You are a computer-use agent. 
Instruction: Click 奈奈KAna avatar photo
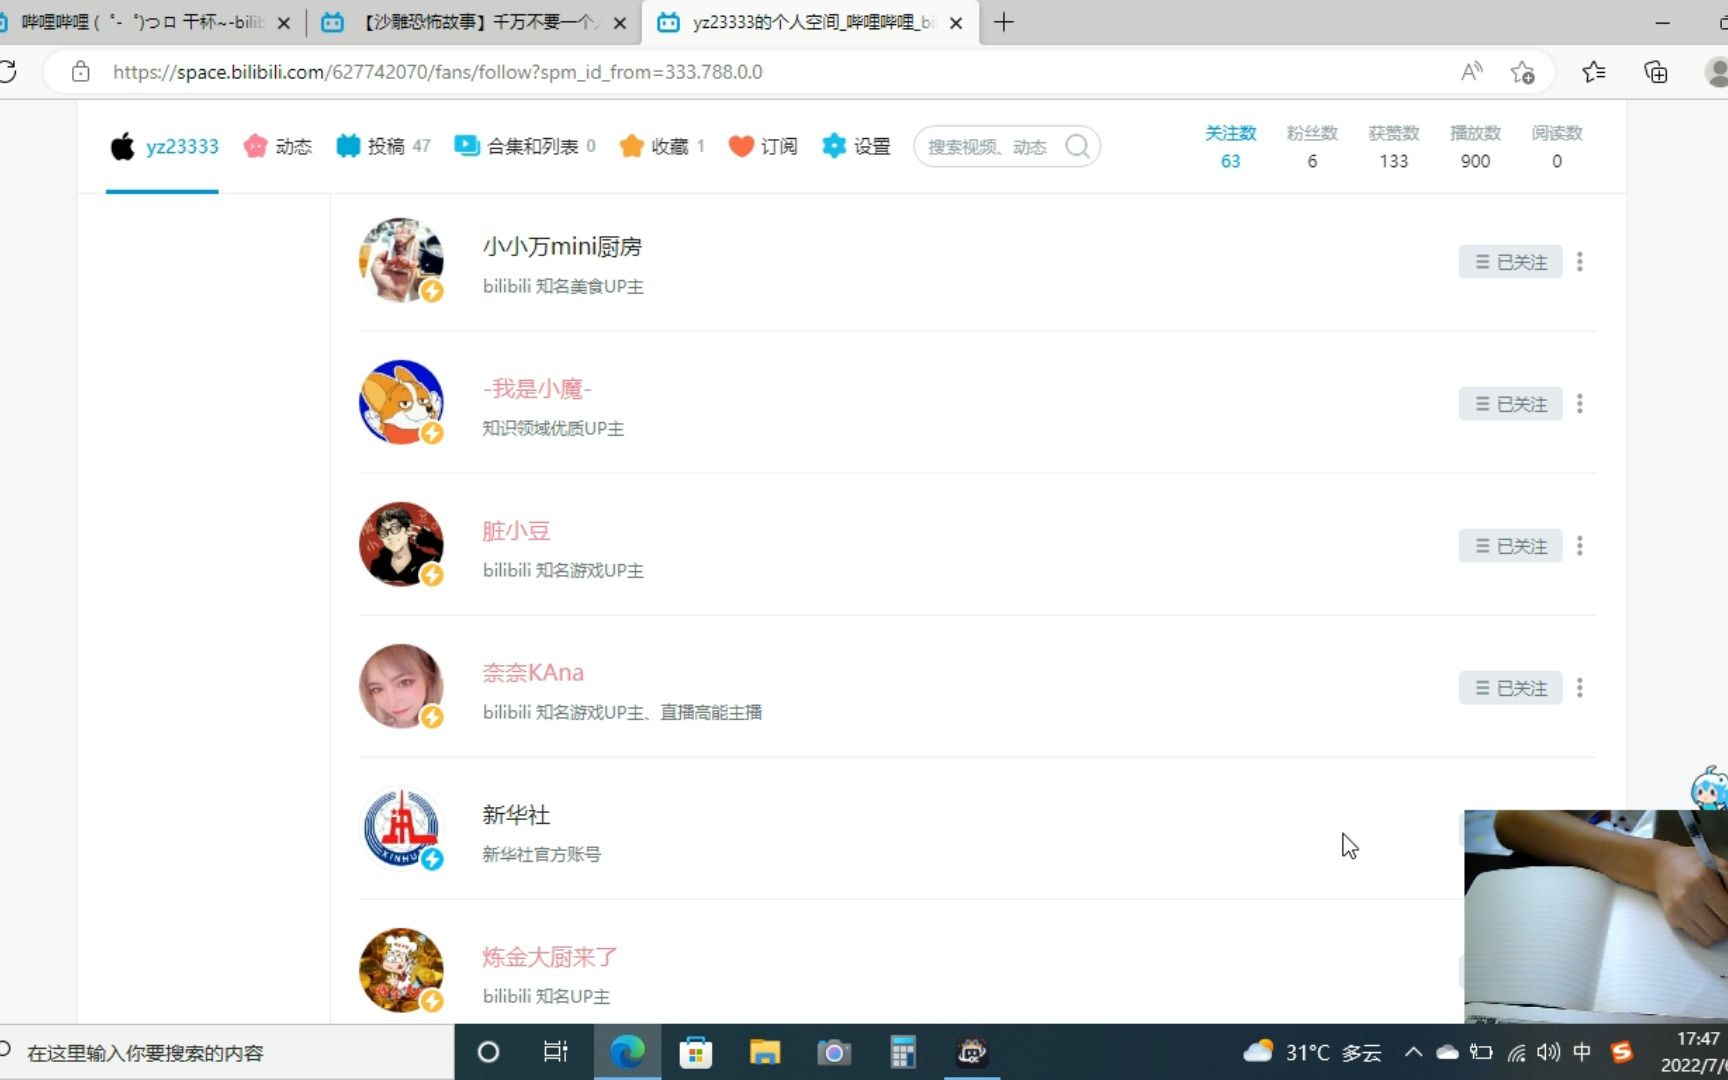tap(401, 686)
